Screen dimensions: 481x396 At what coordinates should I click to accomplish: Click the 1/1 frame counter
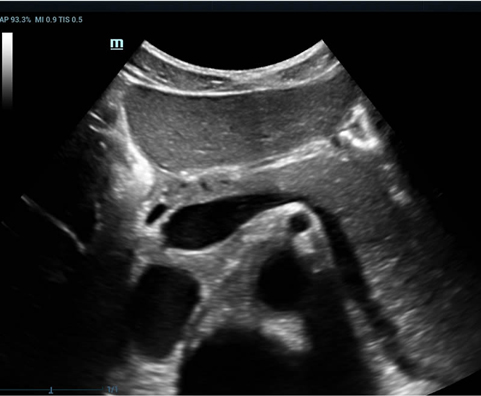[x=113, y=389]
